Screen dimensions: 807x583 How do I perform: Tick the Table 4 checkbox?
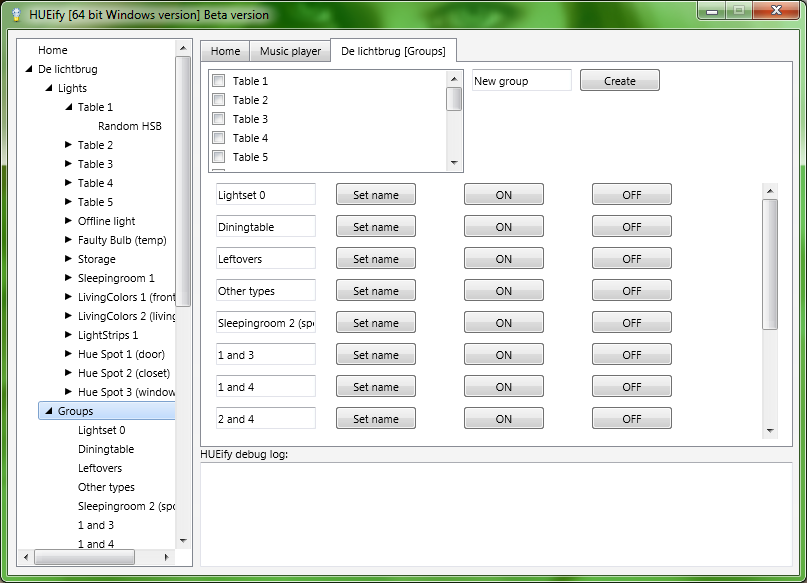point(219,138)
